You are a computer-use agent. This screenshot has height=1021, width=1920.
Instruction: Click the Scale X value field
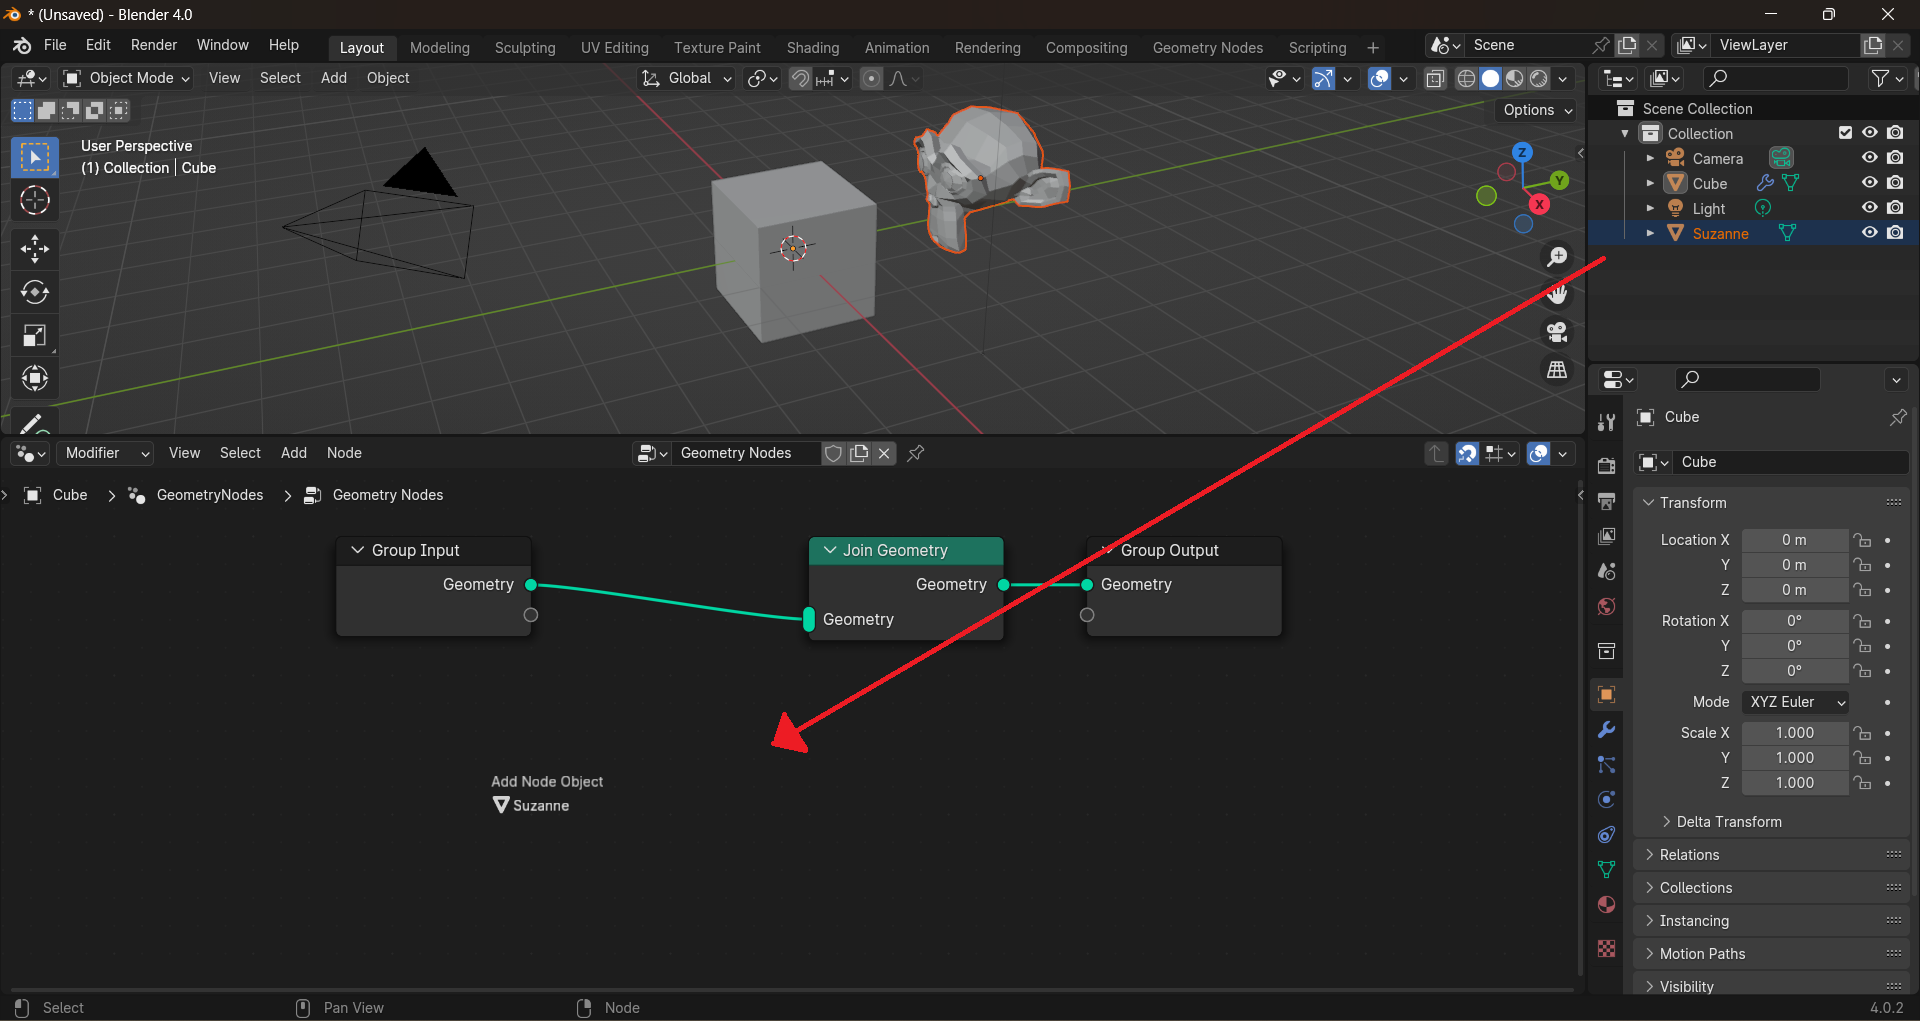pyautogui.click(x=1795, y=733)
